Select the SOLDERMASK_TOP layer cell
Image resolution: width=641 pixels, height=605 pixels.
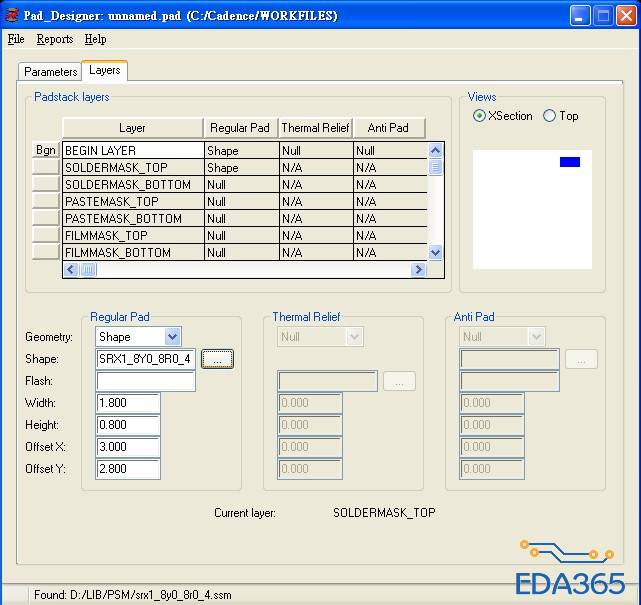[x=133, y=168]
